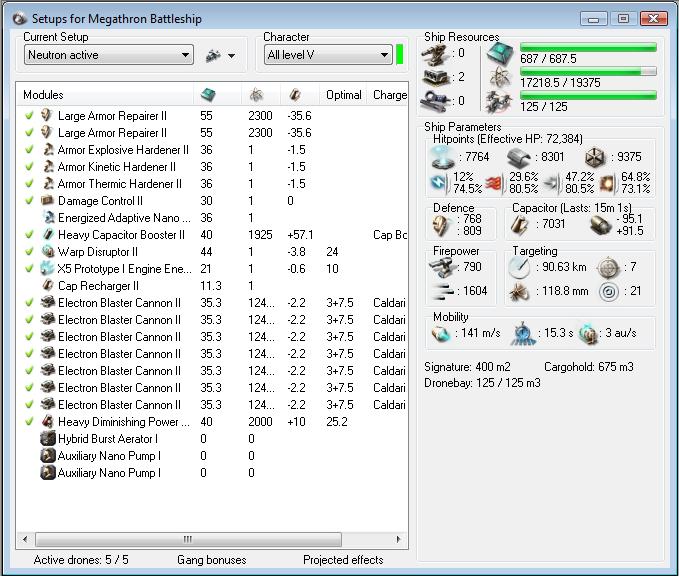
Task: Open the Current Setup dropdown showing Neutron active
Action: [x=109, y=55]
